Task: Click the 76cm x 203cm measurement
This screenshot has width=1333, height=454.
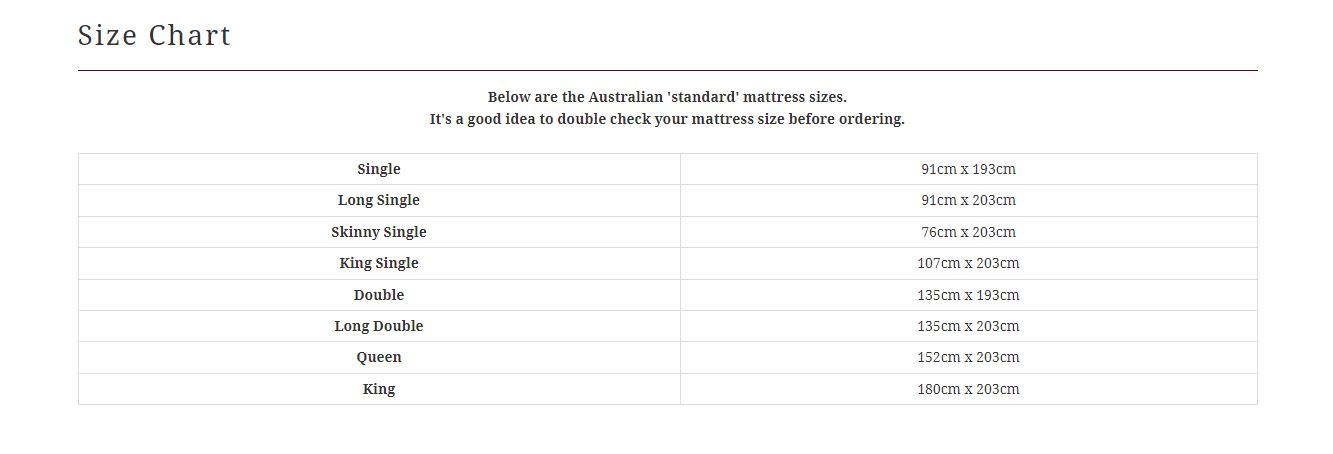Action: coord(968,232)
